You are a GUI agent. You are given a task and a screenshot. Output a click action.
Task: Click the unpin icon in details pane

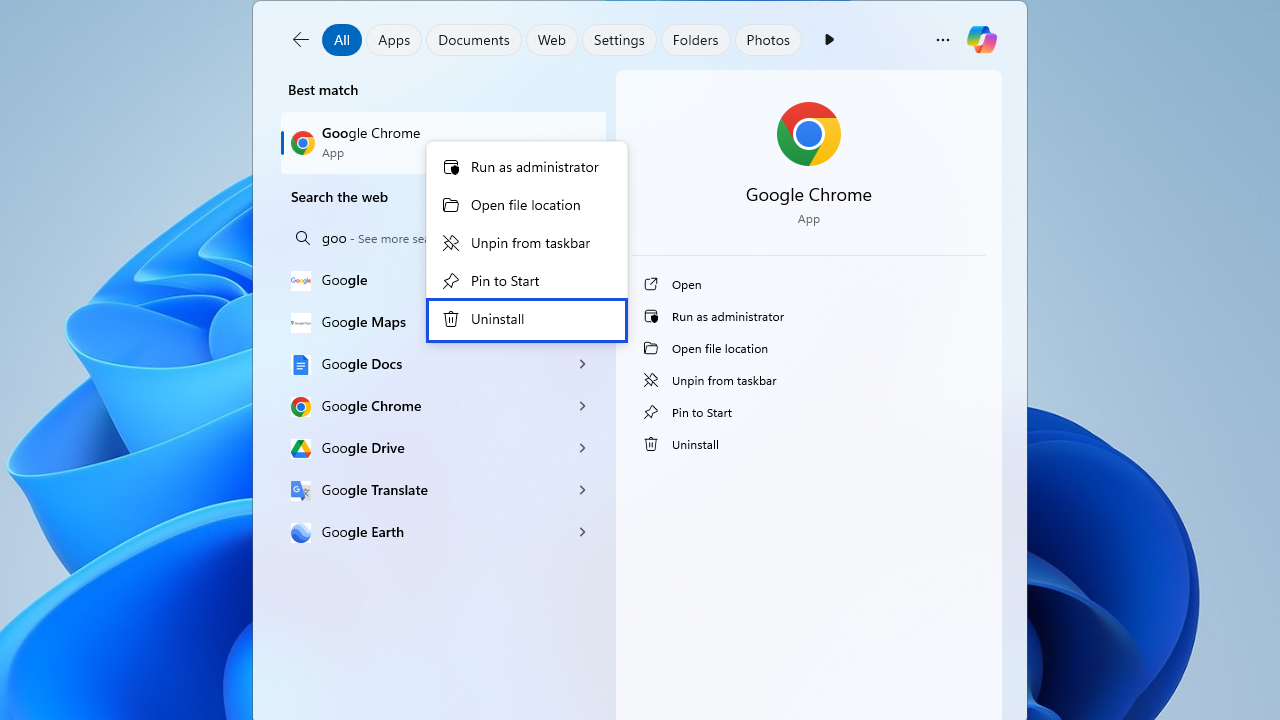click(x=651, y=380)
